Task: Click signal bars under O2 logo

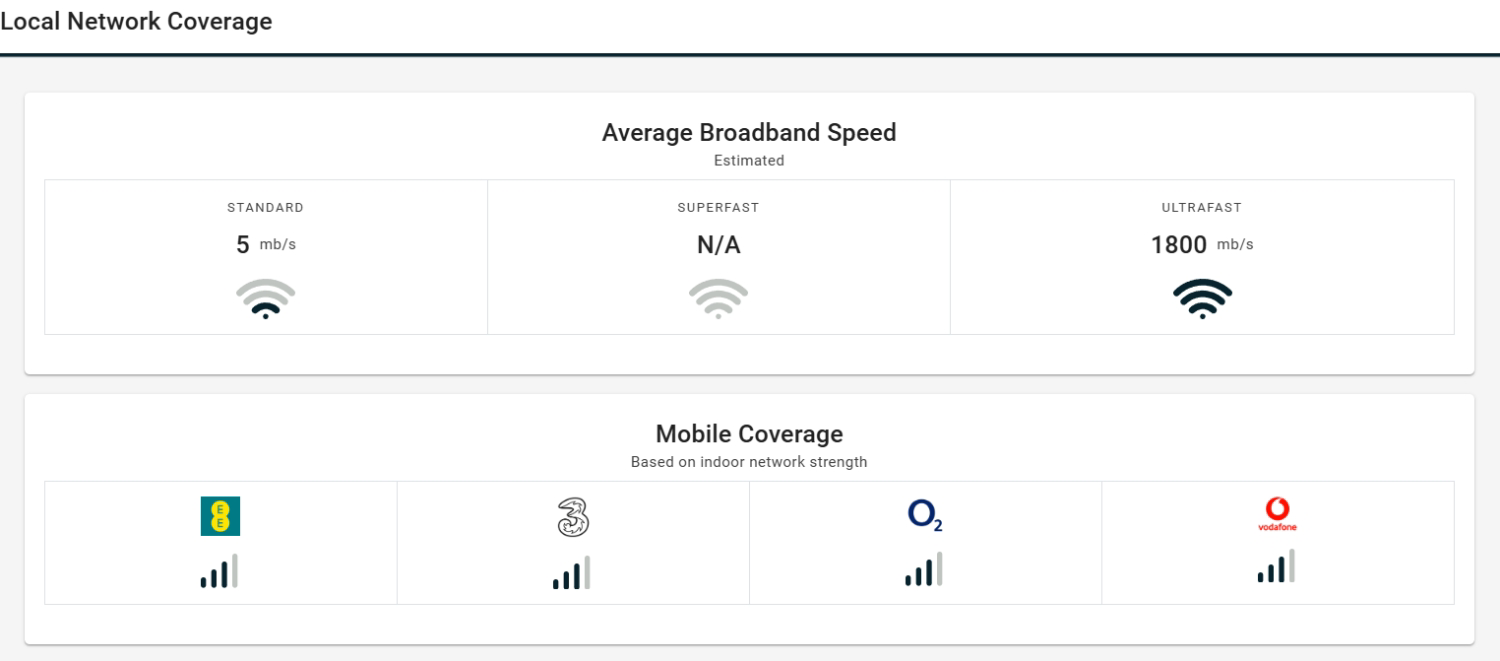Action: tap(924, 569)
